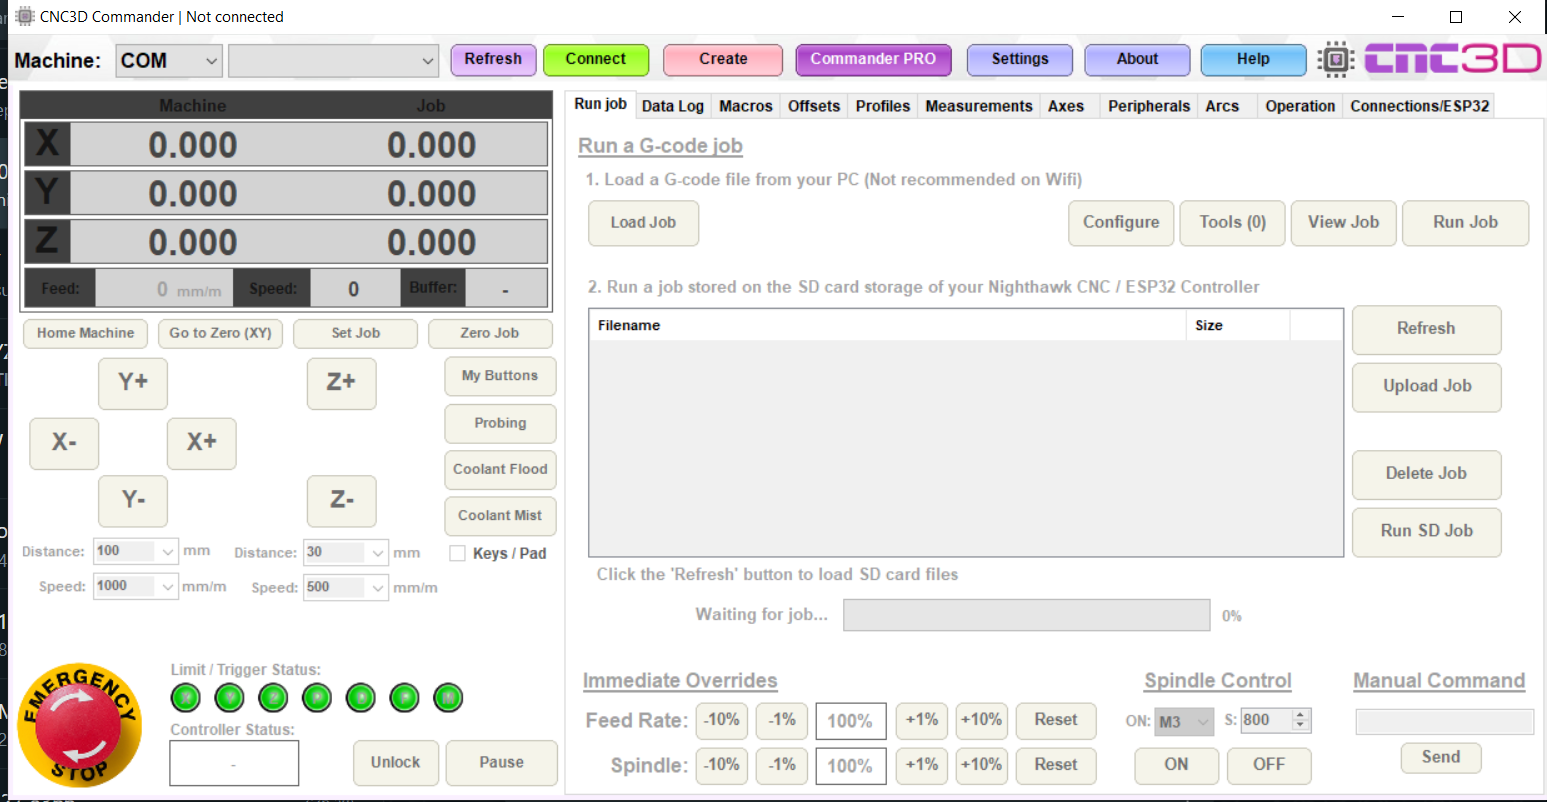The image size is (1547, 802).
Task: Toggle Coolant Mist
Action: 500,516
